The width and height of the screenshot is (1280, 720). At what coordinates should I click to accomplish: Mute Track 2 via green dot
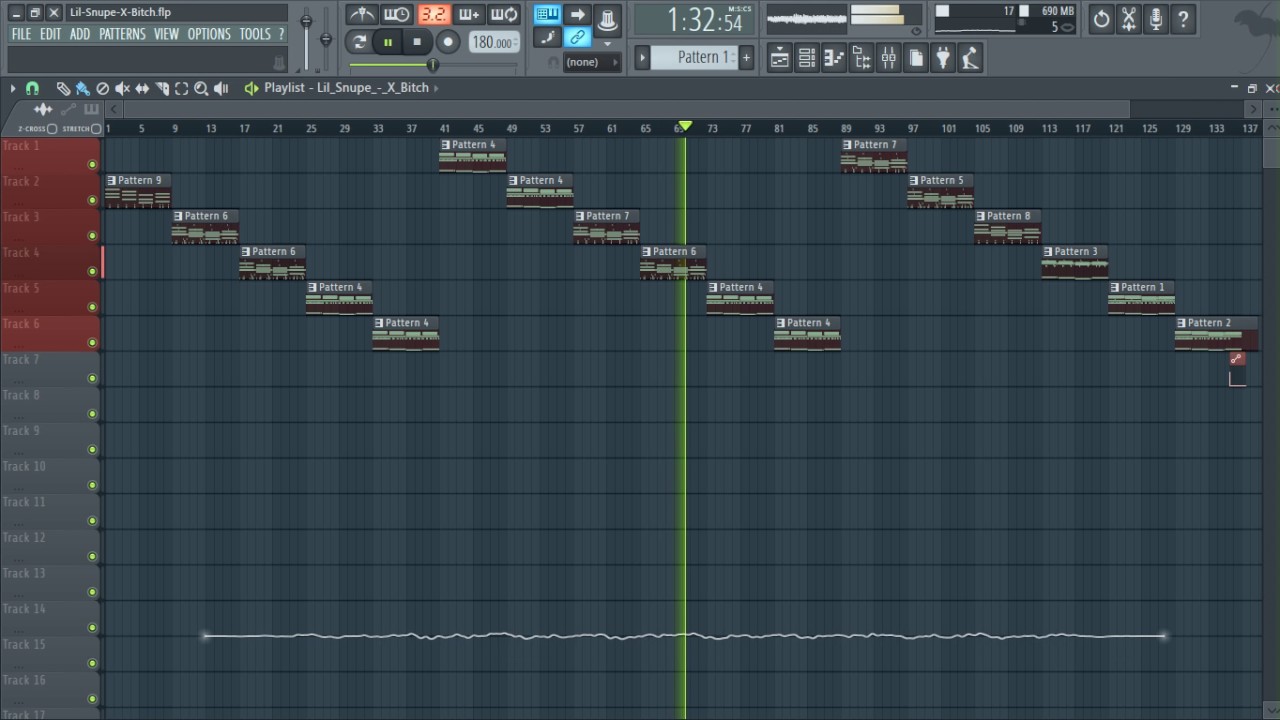coord(92,200)
